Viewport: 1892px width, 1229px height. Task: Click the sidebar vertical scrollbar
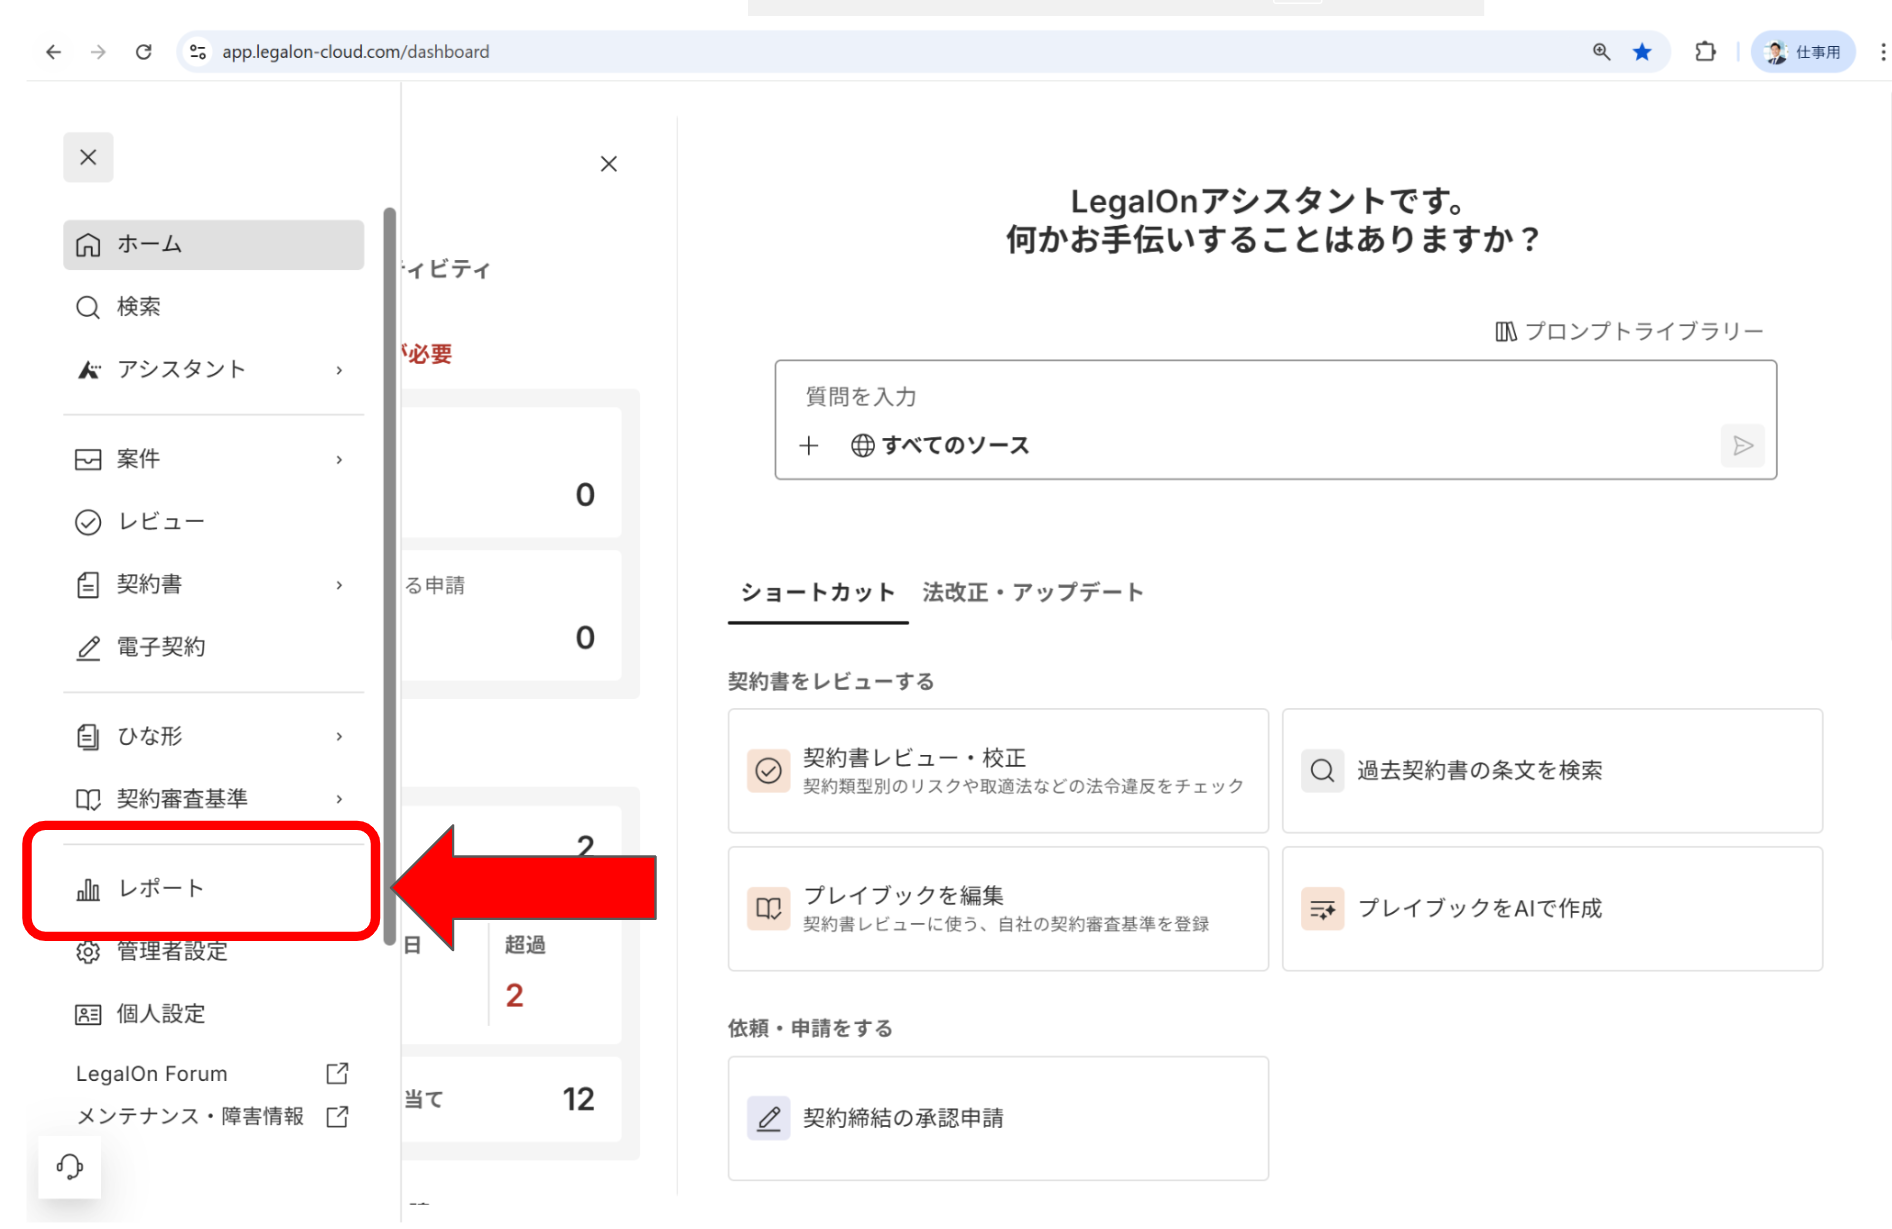(389, 575)
